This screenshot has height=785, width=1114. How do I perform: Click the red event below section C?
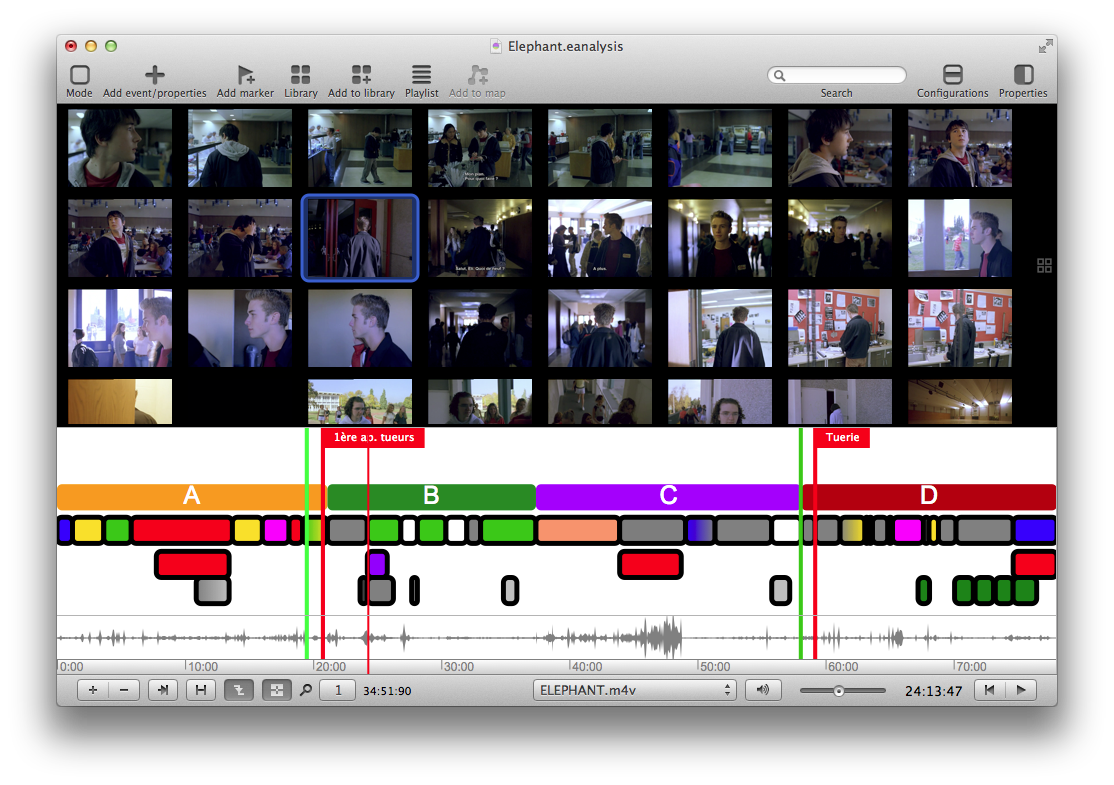tap(650, 565)
